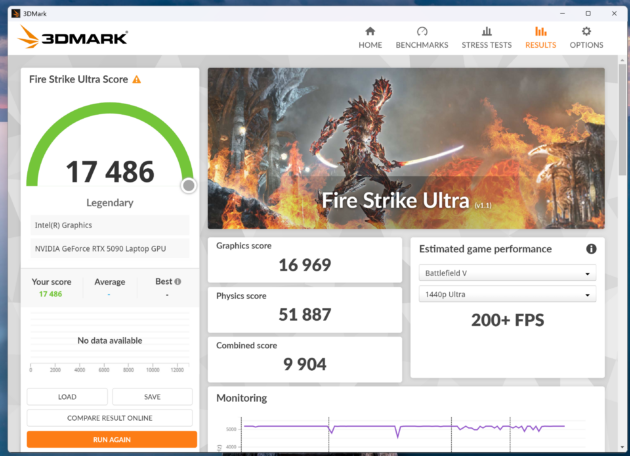630x456 pixels.
Task: Click the Options gear icon
Action: pyautogui.click(x=586, y=31)
